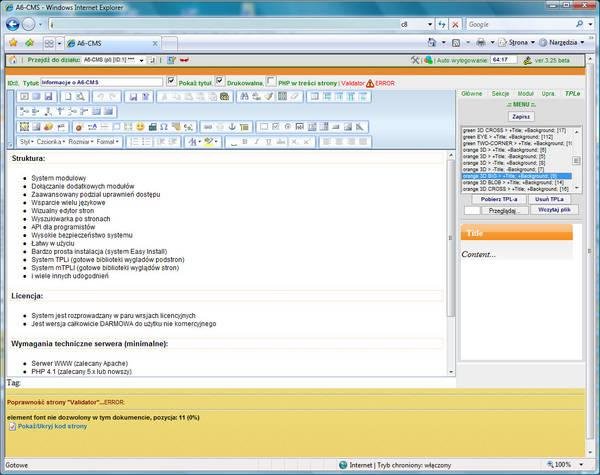Viewport: 600px width, 475px height.
Task: Insert checkbox form field icon
Action: coord(276,127)
